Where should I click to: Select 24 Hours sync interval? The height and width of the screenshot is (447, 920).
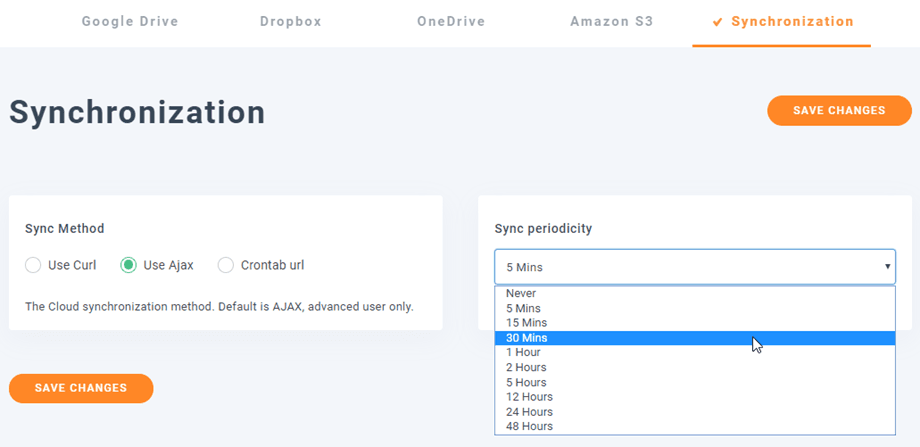tap(529, 411)
